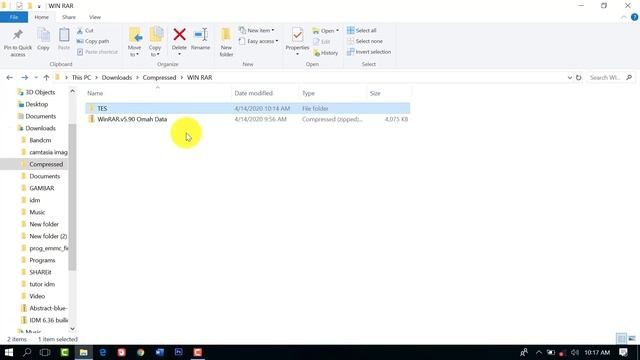Click Downloads in the address path

pos(117,78)
